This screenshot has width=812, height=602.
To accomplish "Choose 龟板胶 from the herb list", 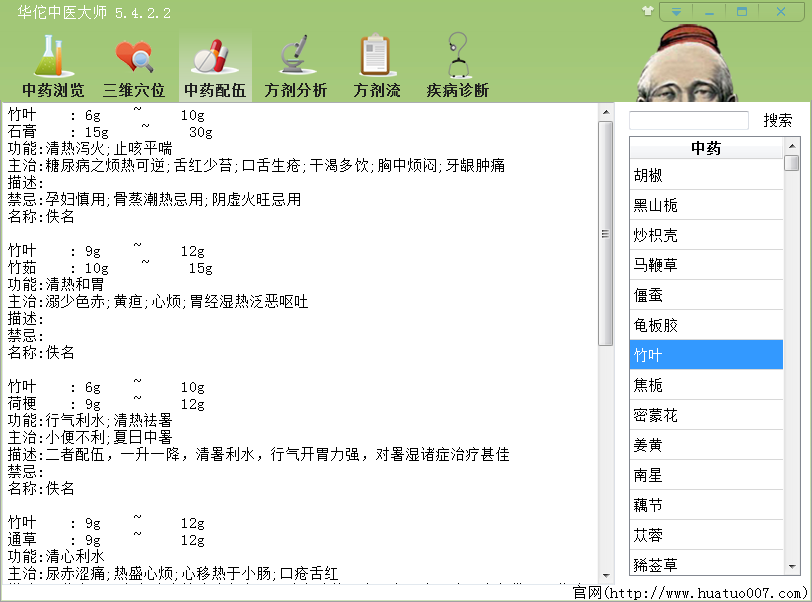I will 706,324.
